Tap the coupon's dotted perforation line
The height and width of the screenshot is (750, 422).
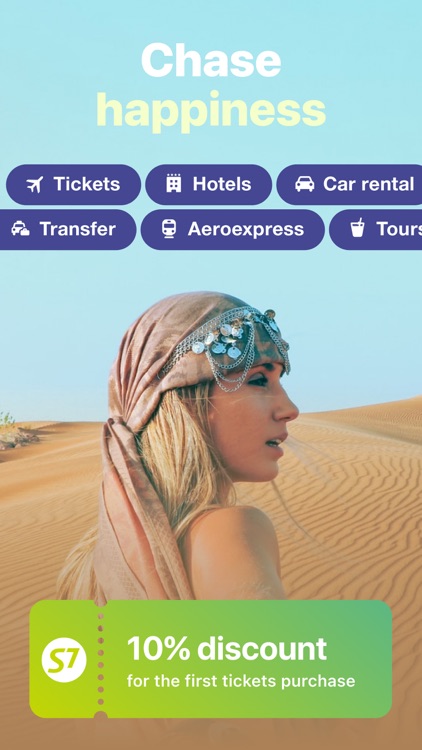pos(100,659)
